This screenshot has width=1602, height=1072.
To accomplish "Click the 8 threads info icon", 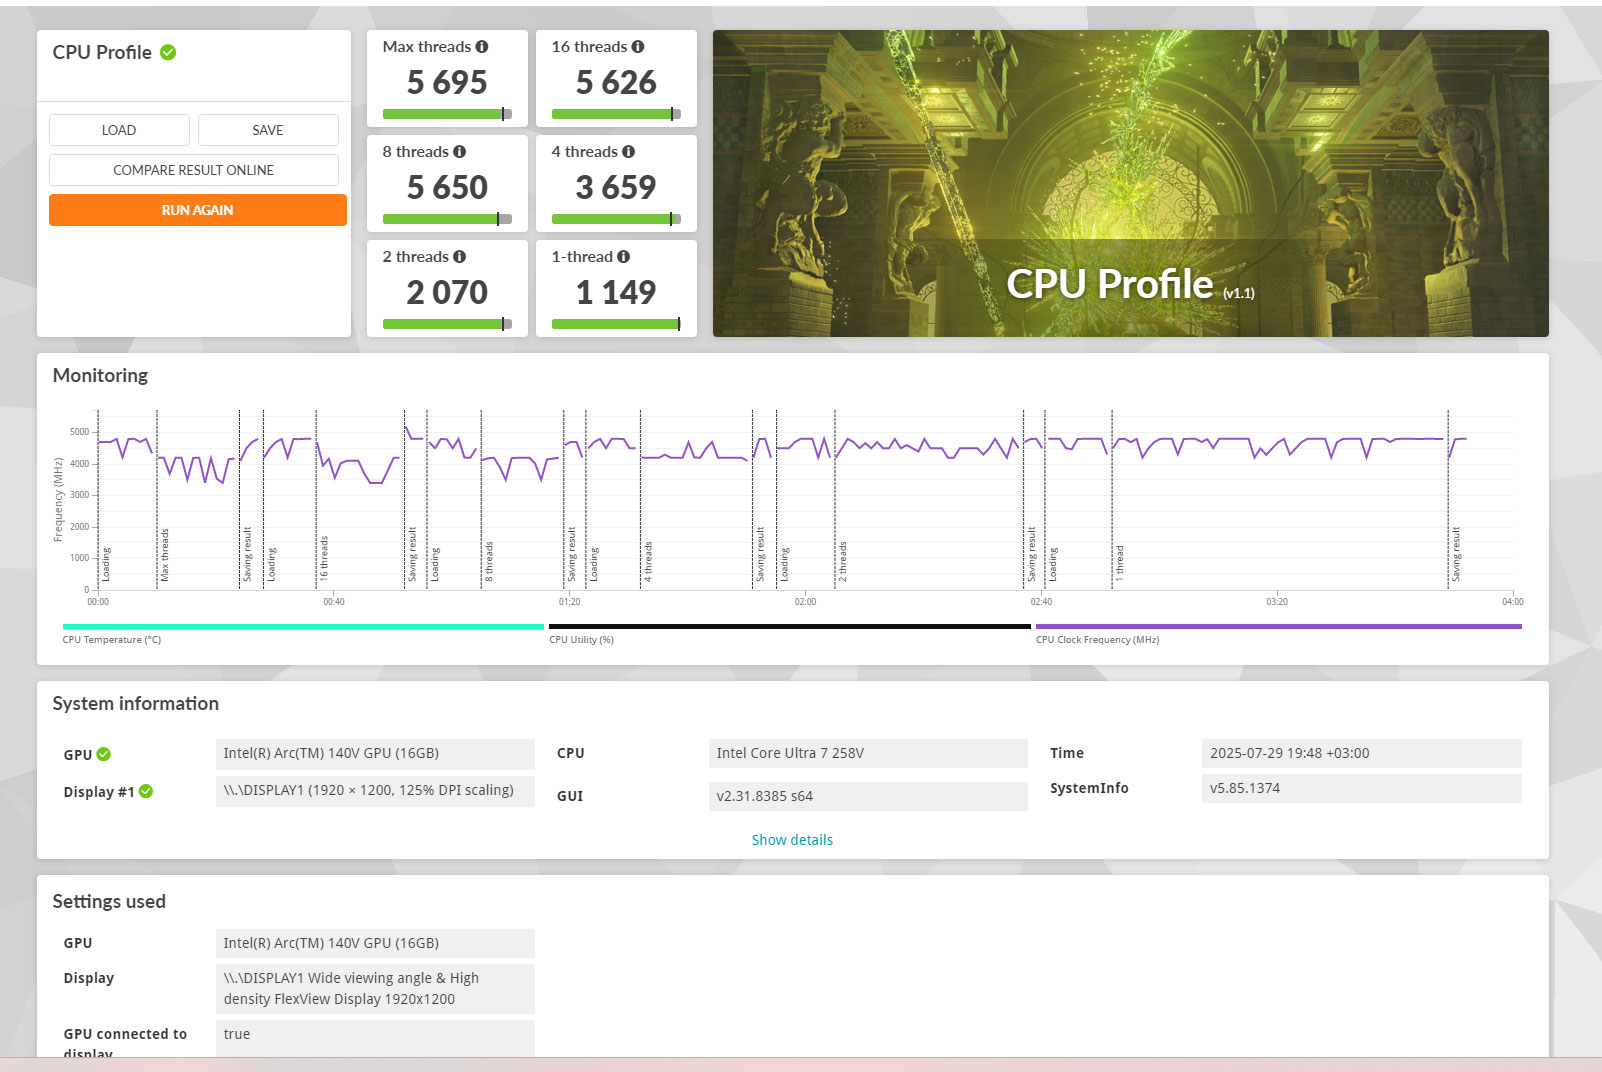I will 459,152.
